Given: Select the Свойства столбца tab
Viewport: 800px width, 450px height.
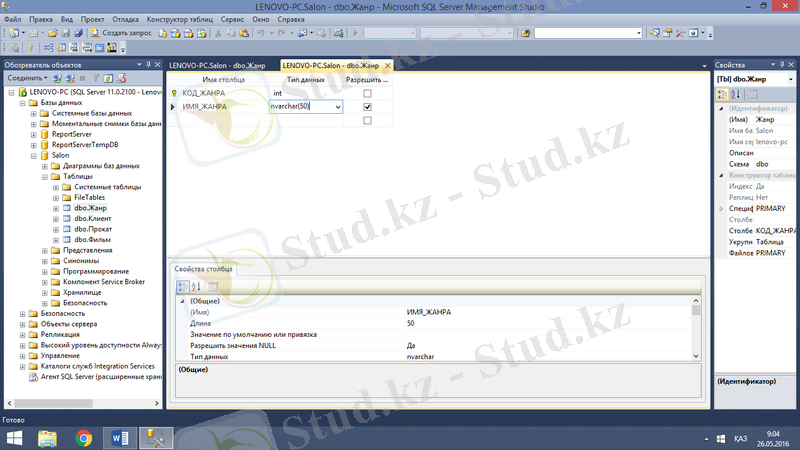Looking at the screenshot, I should (203, 269).
